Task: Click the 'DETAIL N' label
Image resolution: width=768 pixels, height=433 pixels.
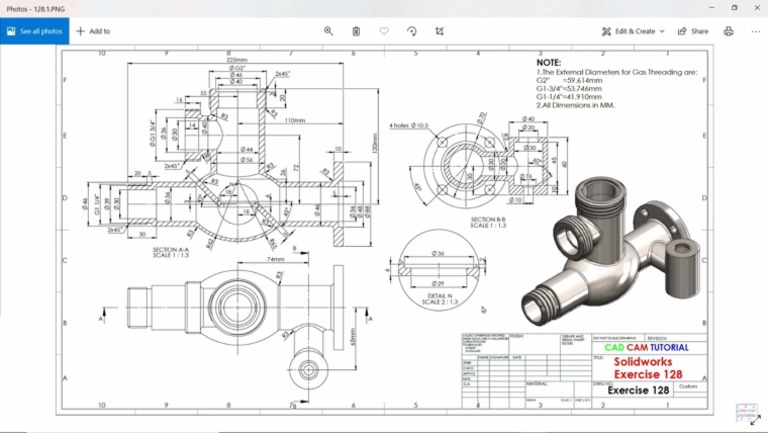Action: pyautogui.click(x=439, y=296)
